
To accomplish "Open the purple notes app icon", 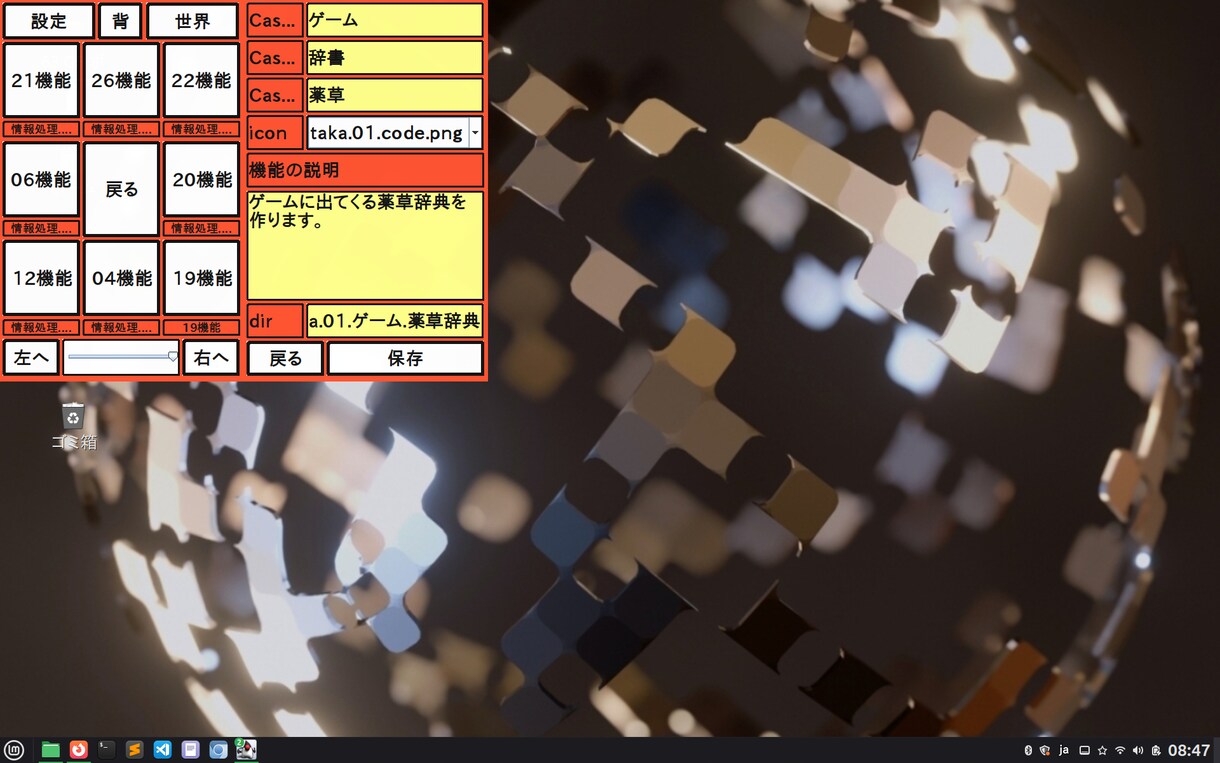I will pyautogui.click(x=190, y=750).
